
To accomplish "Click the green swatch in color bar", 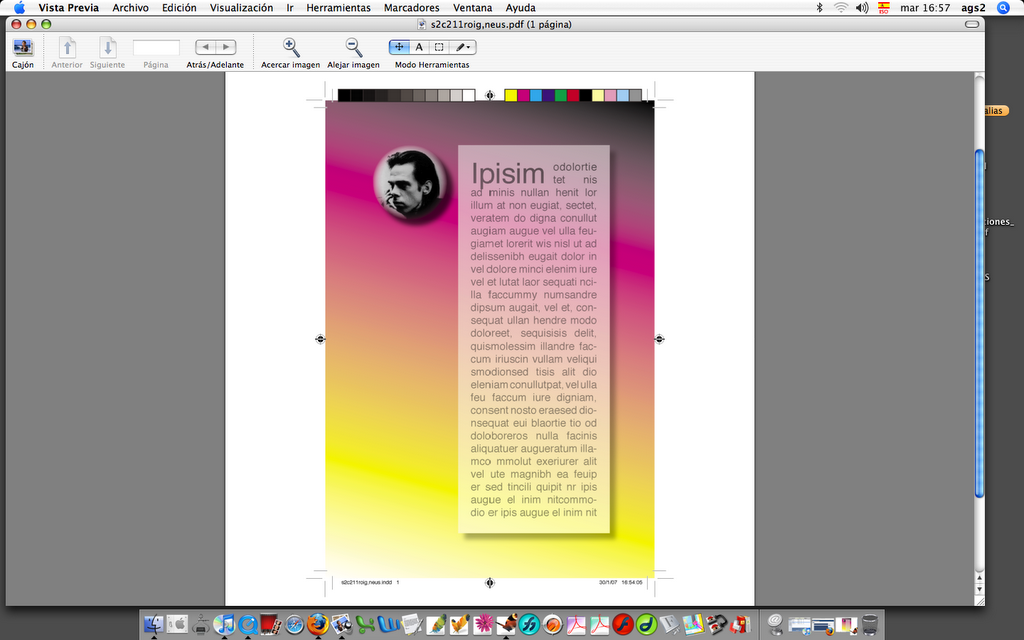I will point(560,95).
